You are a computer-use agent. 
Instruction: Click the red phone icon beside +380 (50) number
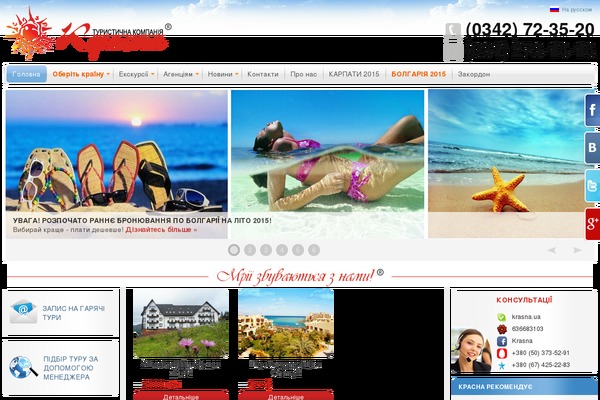click(x=501, y=353)
